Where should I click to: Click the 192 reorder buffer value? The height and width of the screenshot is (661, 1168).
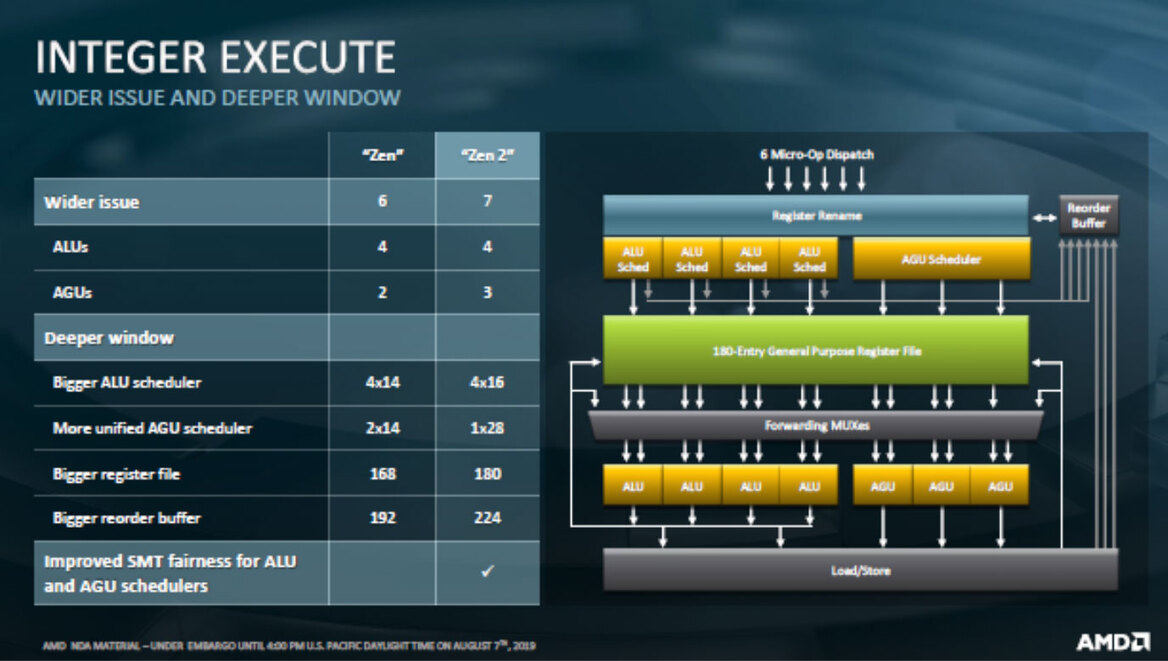click(382, 518)
